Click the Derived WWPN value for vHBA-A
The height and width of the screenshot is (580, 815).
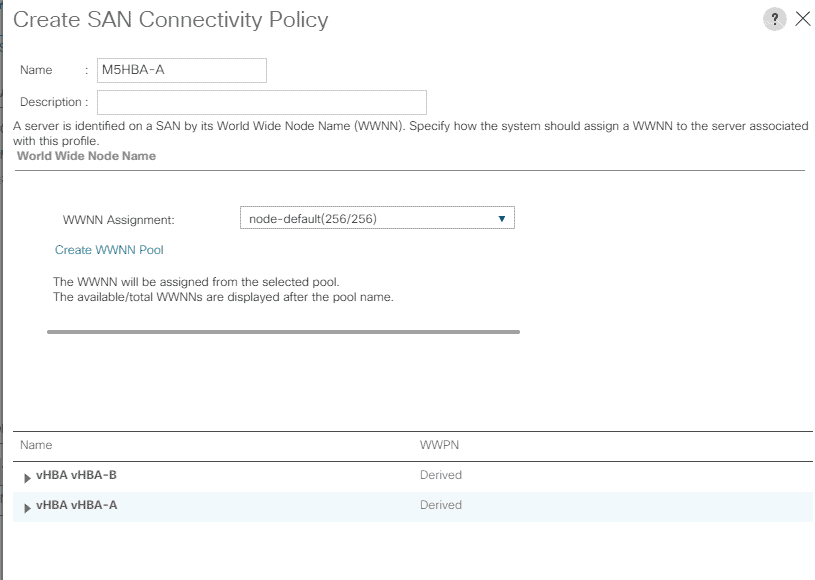pyautogui.click(x=441, y=505)
